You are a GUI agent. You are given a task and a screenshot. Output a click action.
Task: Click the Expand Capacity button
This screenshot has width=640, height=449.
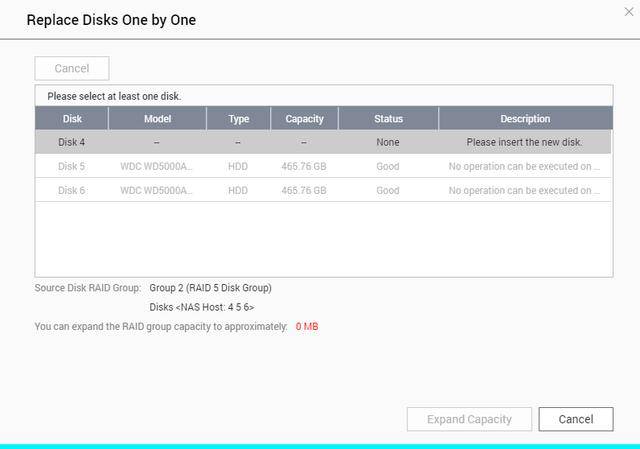(469, 419)
